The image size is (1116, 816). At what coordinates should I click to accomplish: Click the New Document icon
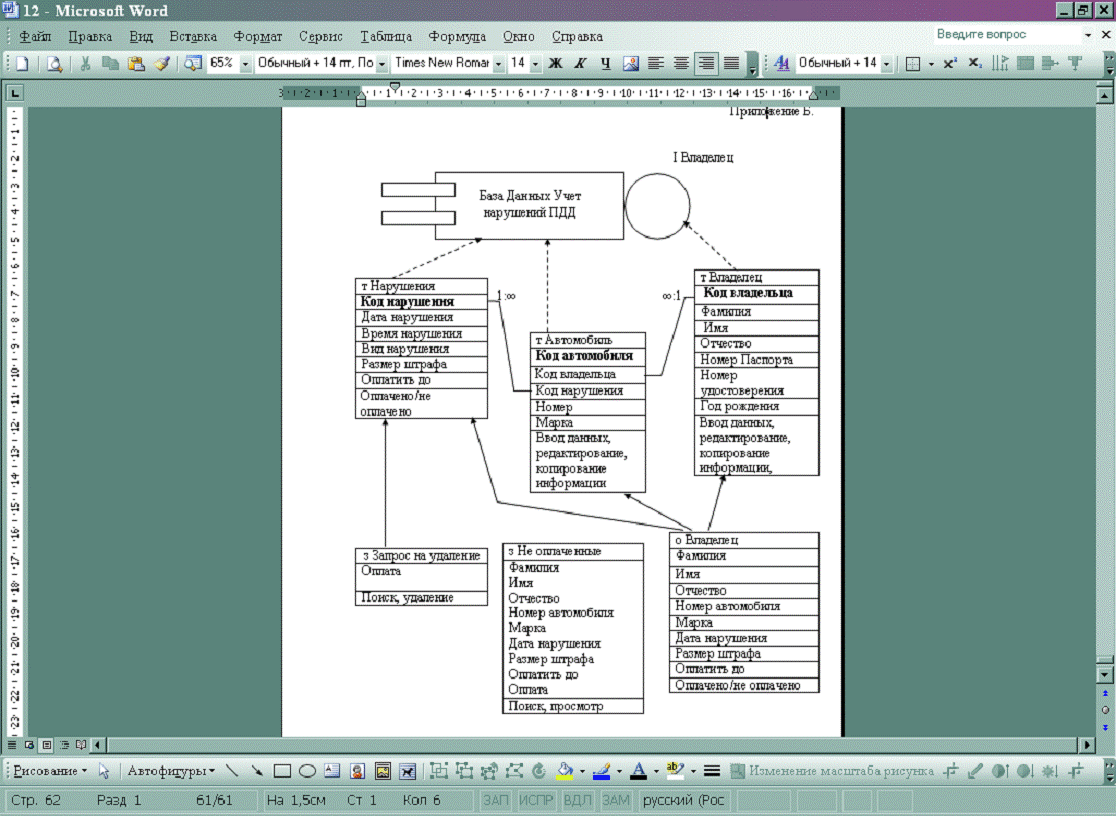tap(22, 63)
